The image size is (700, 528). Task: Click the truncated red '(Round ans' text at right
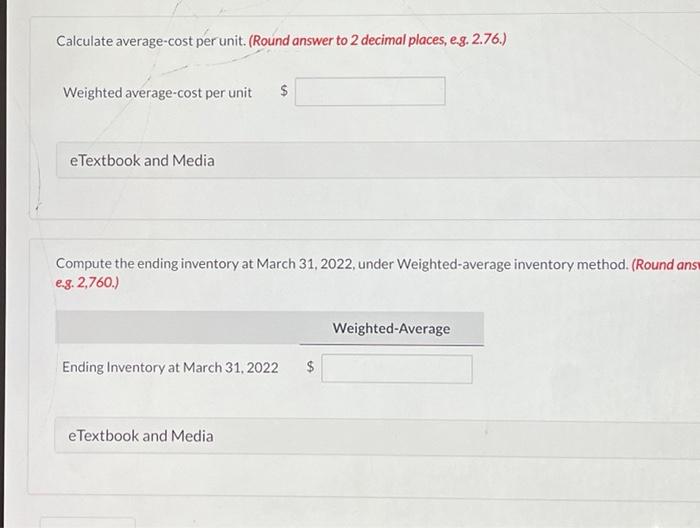[666, 265]
